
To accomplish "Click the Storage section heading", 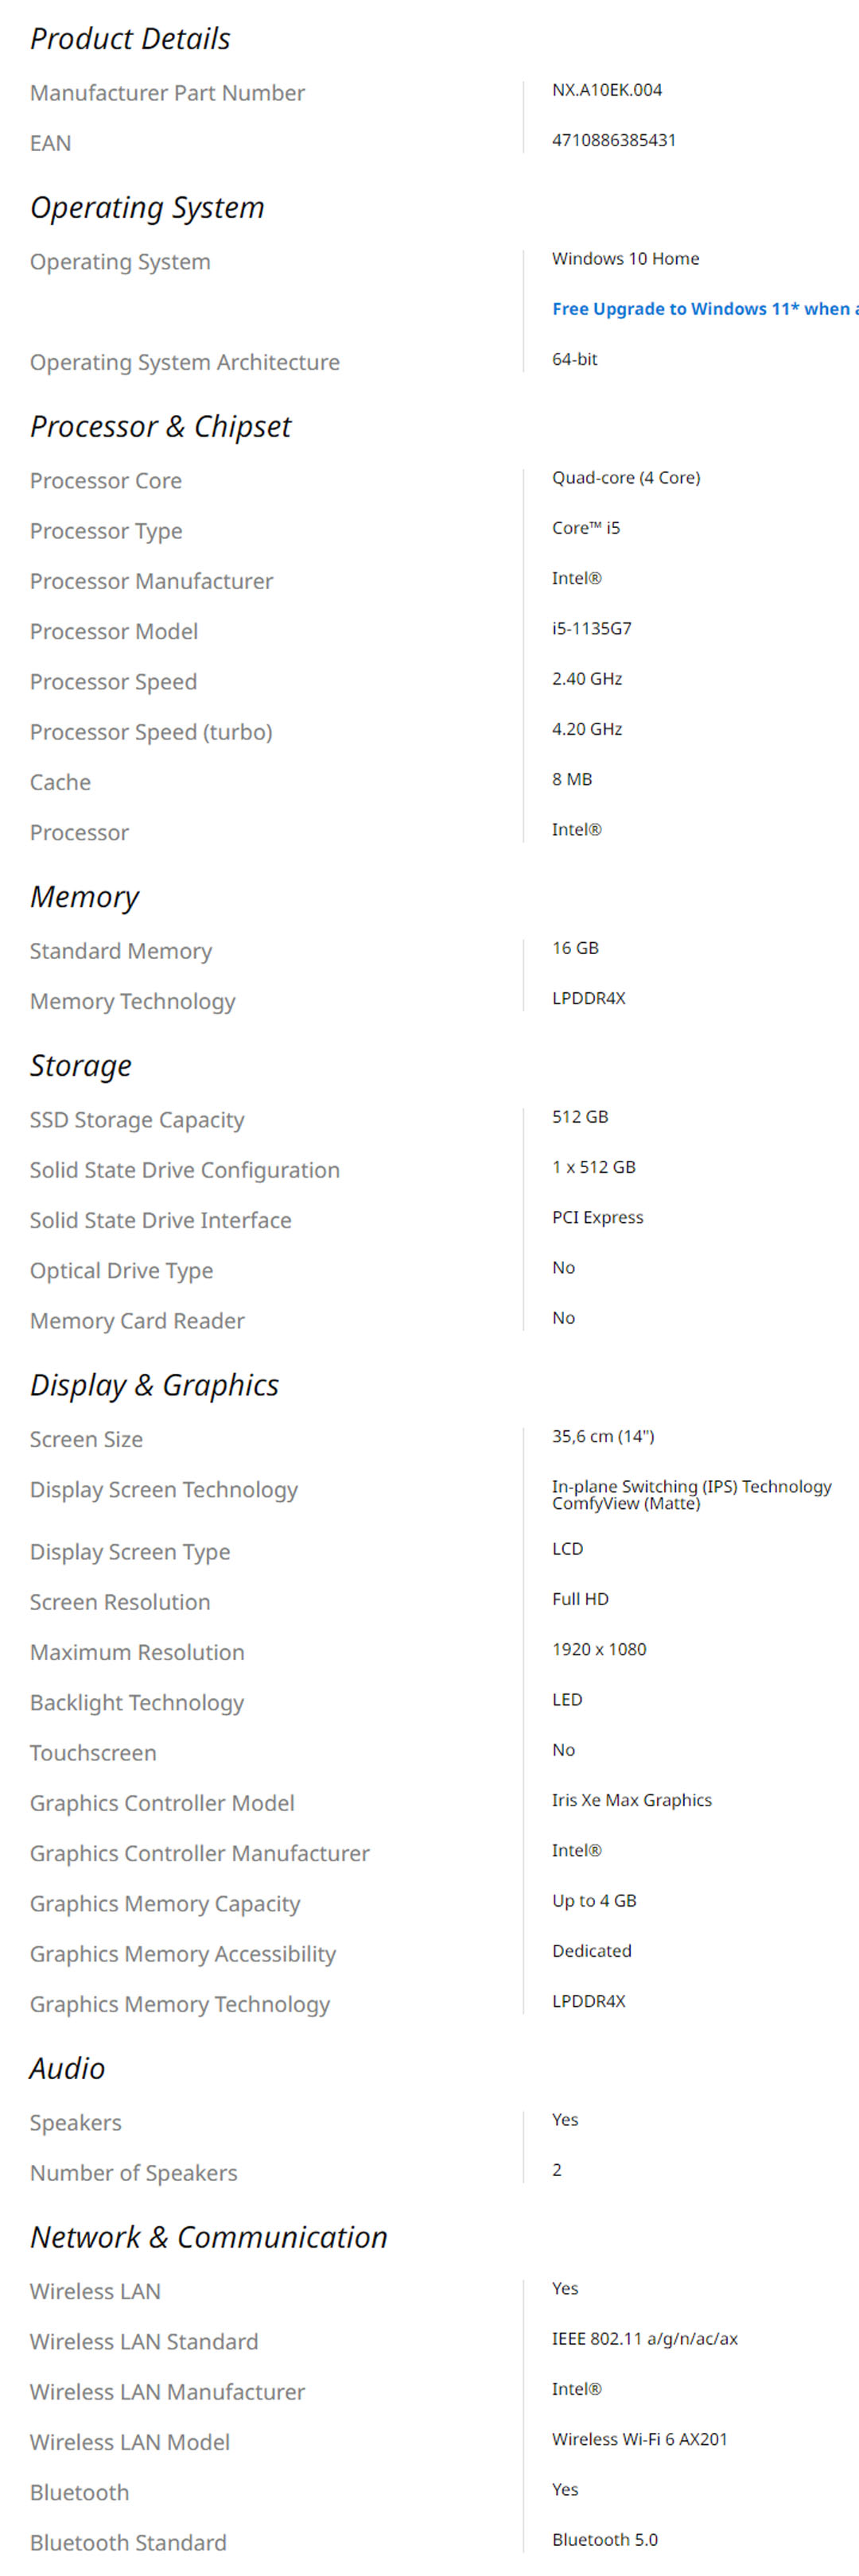I will [x=81, y=1066].
